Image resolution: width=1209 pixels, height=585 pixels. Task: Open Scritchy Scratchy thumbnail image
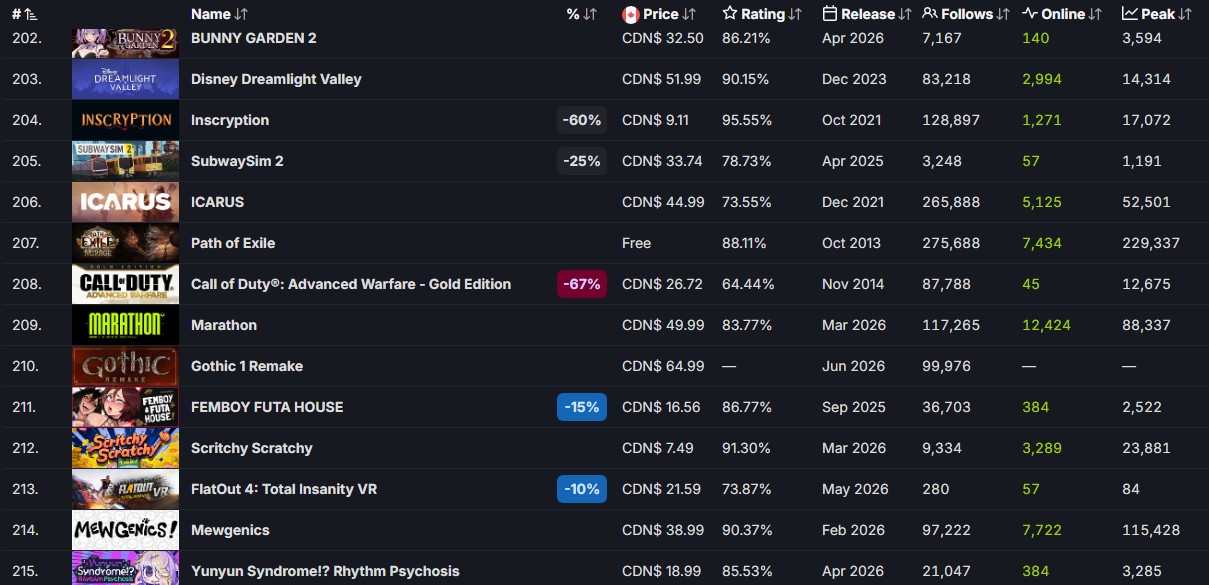click(125, 448)
